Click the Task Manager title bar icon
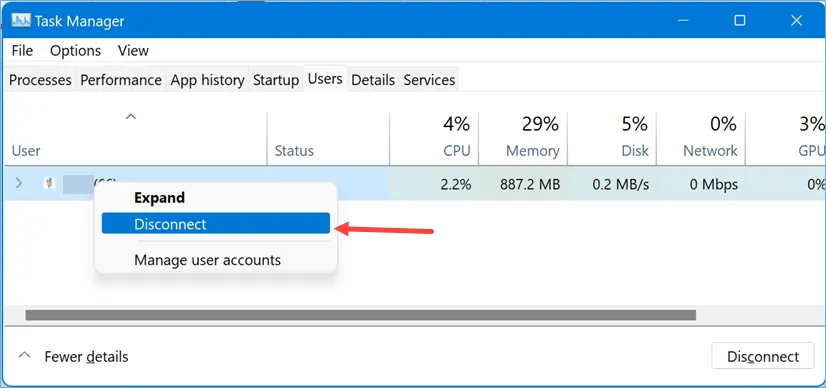 coord(21,21)
